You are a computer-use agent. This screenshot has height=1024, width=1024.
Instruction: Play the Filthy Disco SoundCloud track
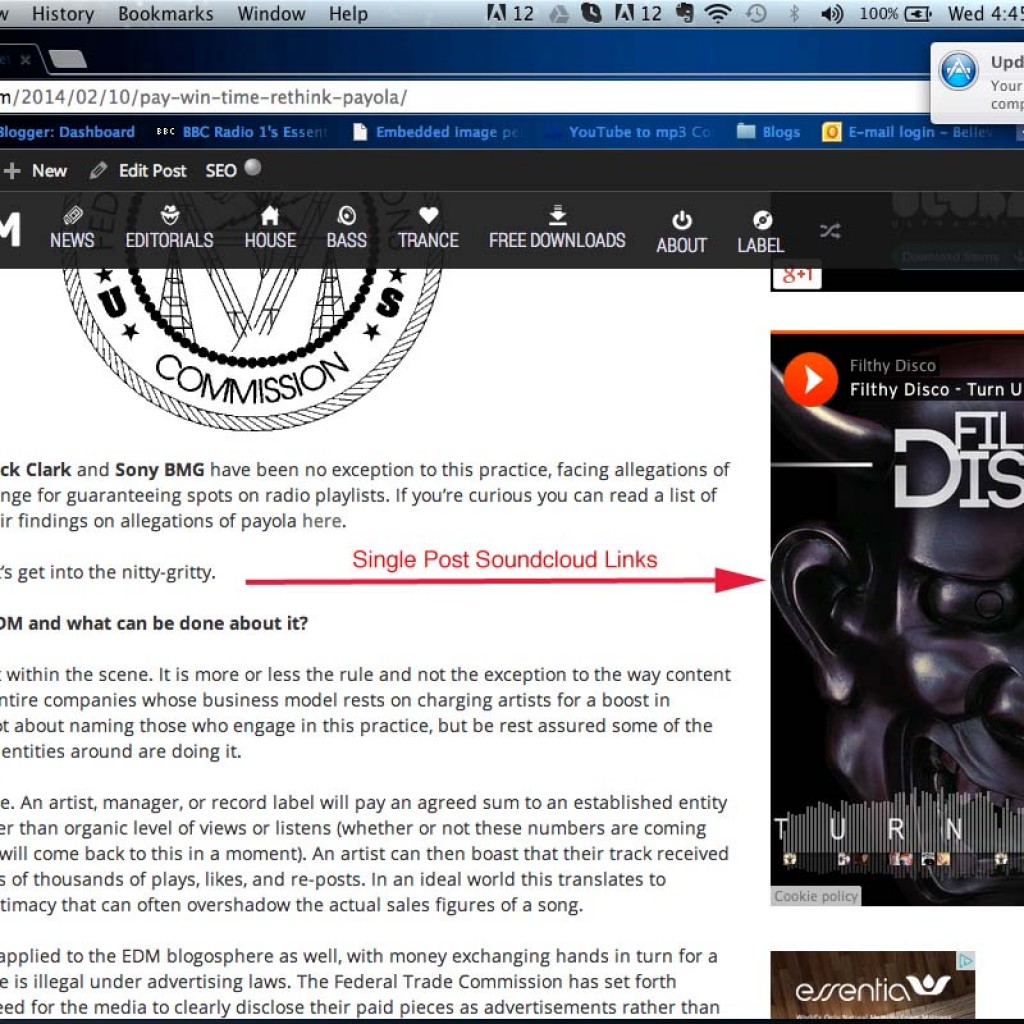(x=810, y=379)
